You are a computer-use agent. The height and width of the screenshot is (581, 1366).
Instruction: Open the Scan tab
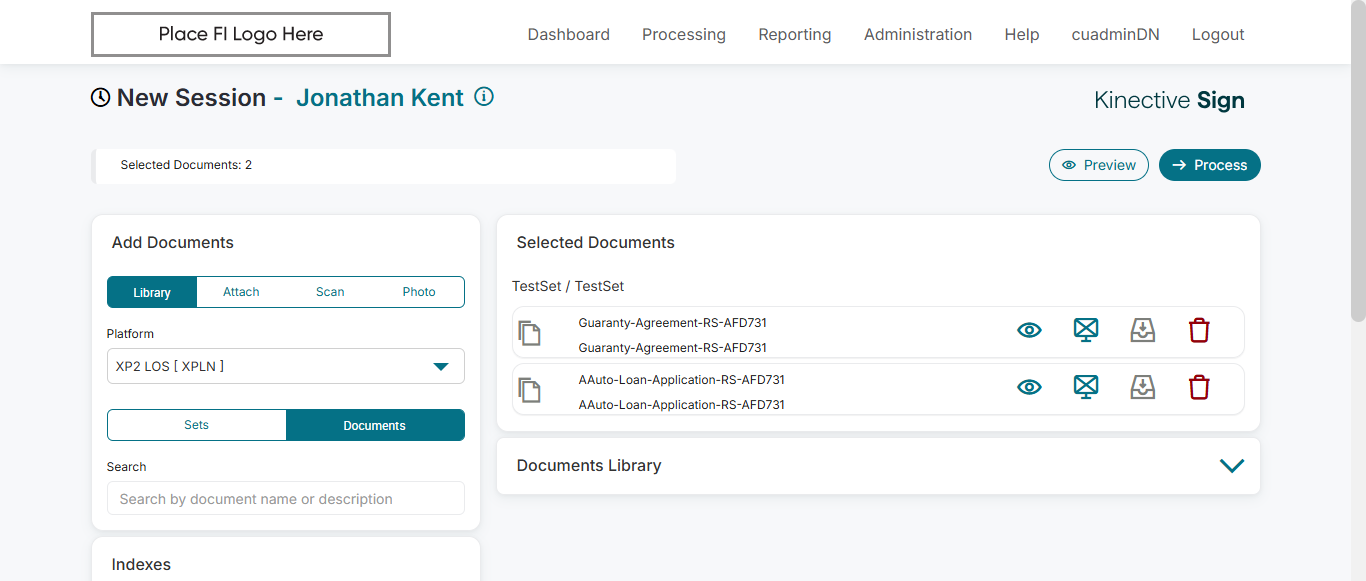click(330, 292)
